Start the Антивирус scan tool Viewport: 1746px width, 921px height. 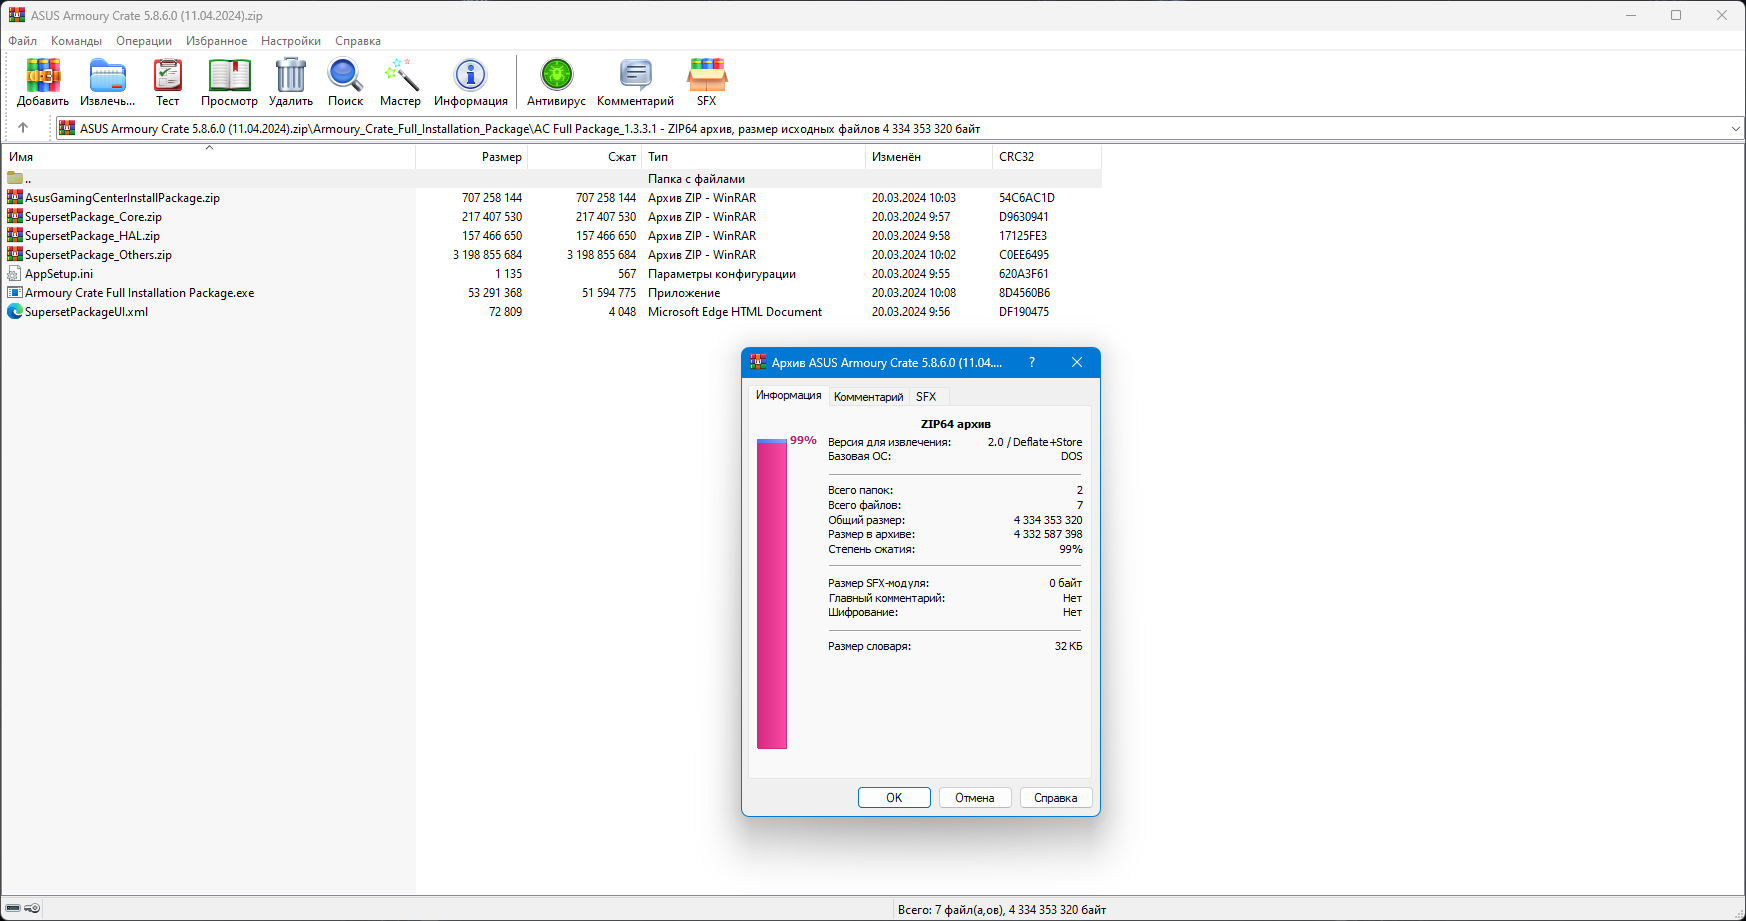click(556, 81)
